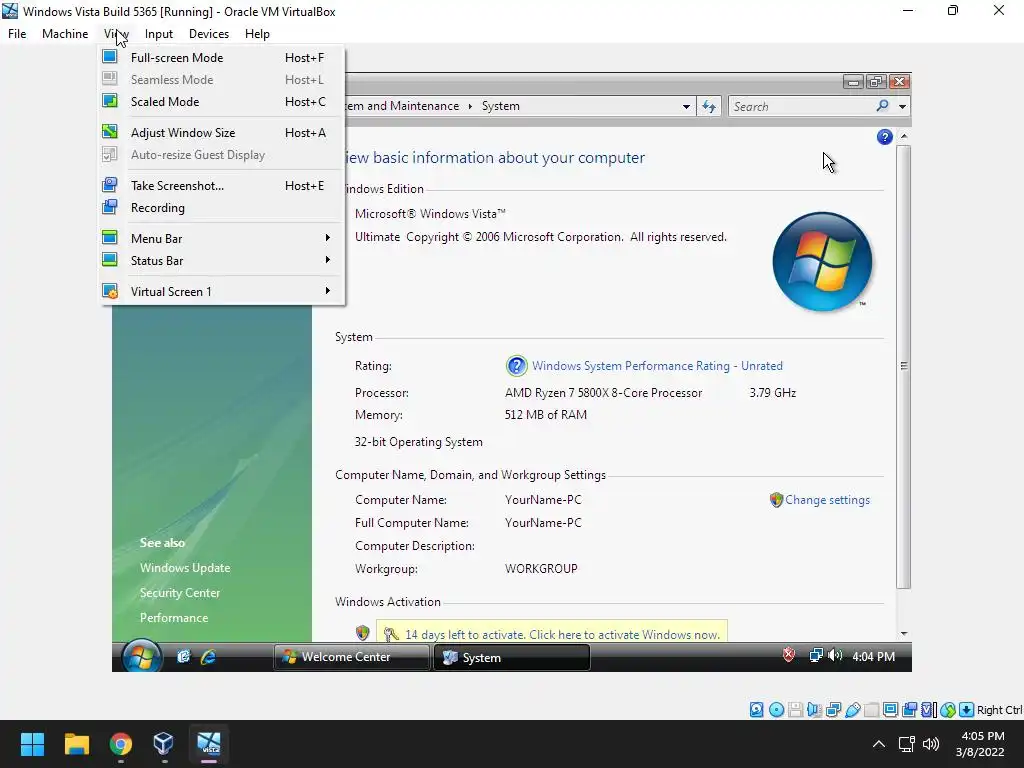This screenshot has width=1024, height=768.
Task: Click the scroll up arrow in System window
Action: coord(904,136)
